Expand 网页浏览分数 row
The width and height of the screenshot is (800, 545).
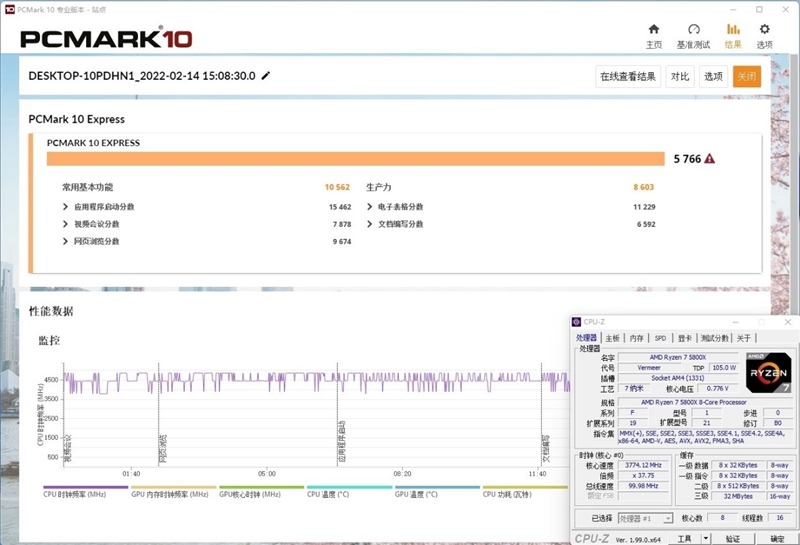click(x=65, y=241)
